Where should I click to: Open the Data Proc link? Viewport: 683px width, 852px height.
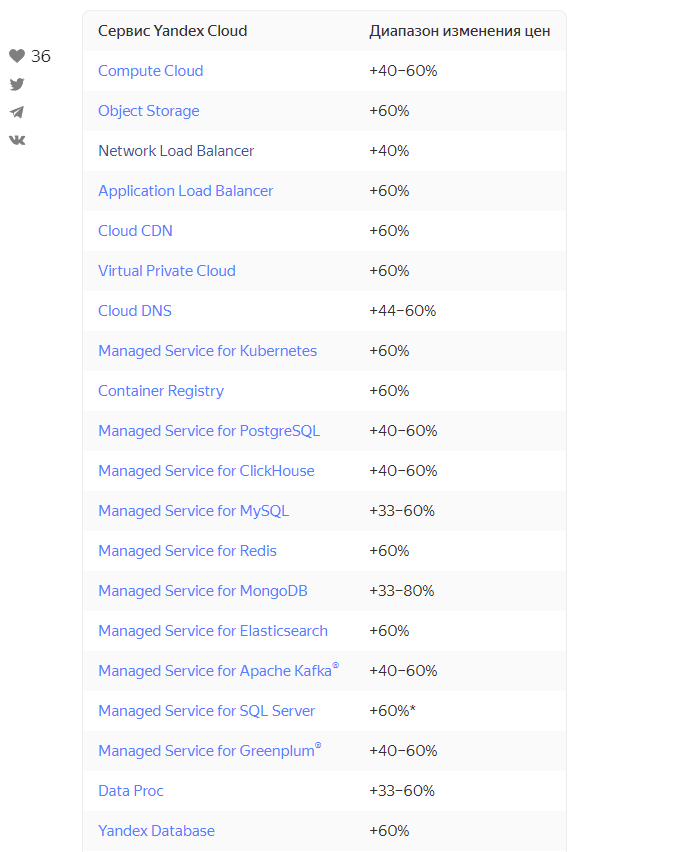coord(131,791)
